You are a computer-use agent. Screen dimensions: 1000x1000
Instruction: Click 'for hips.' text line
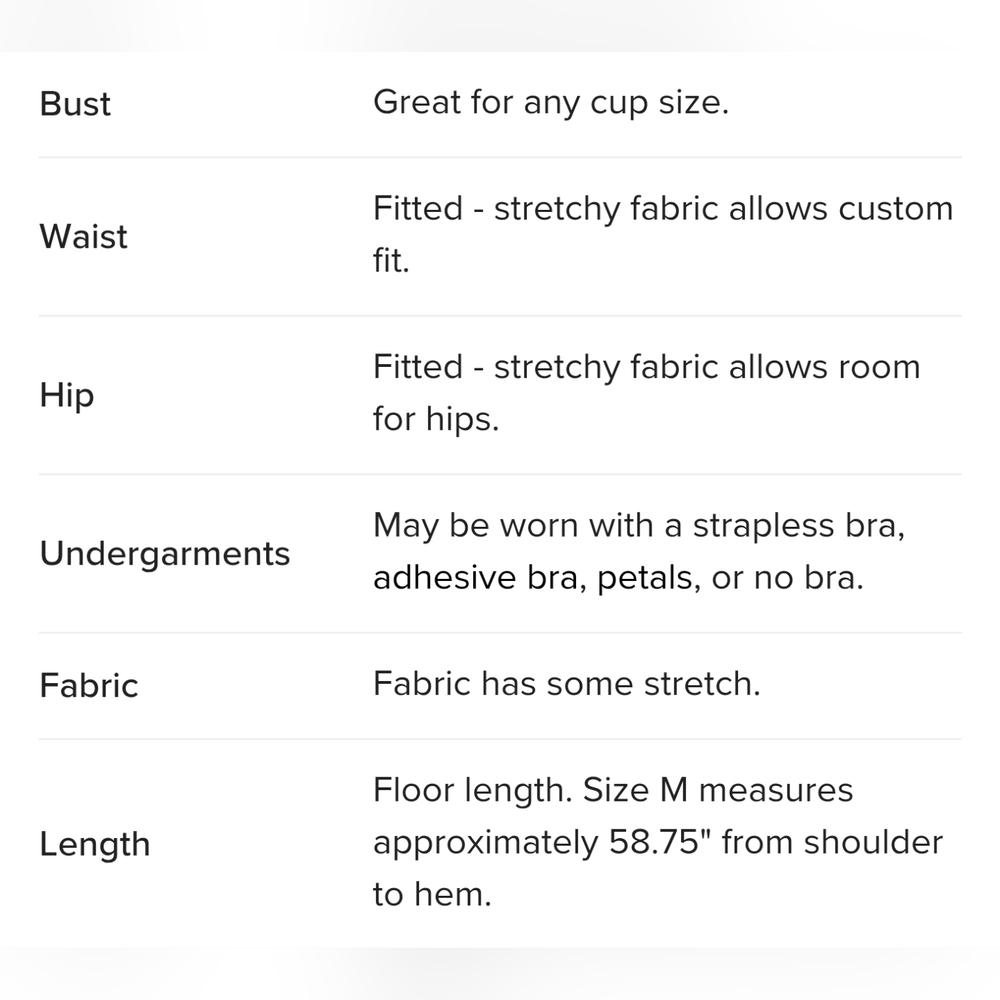(436, 419)
